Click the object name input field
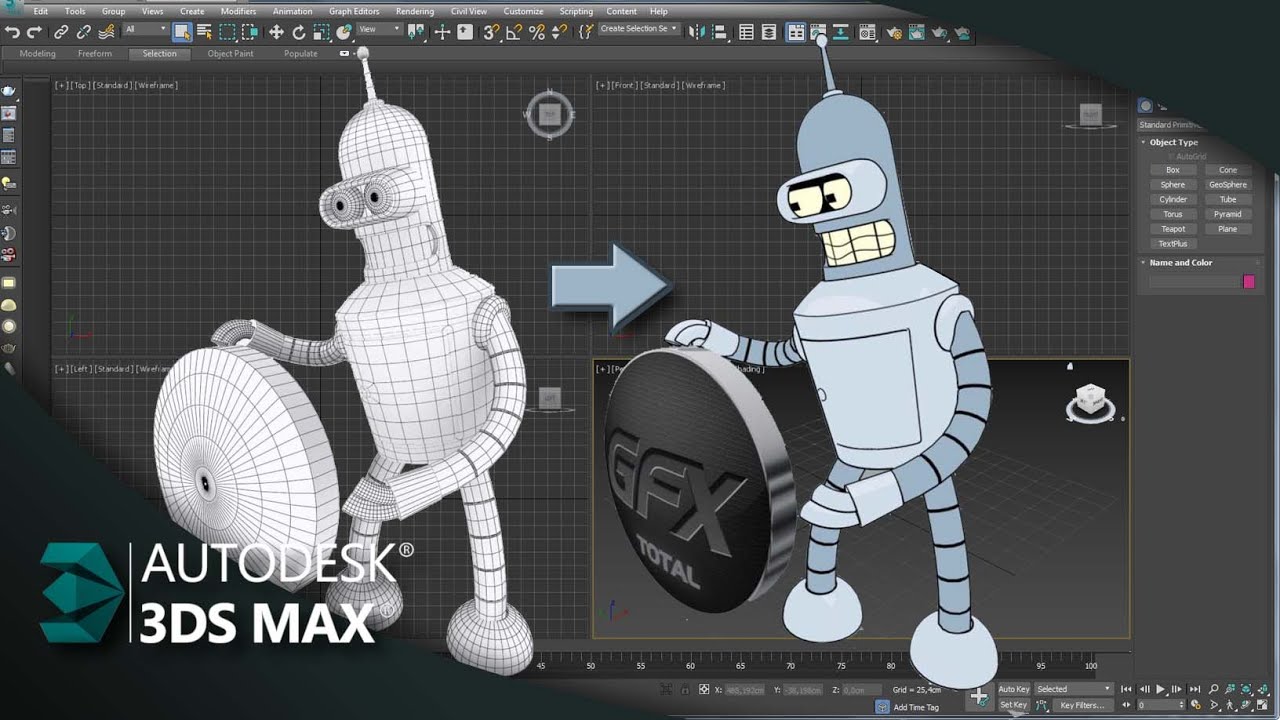1280x720 pixels. (x=1194, y=282)
